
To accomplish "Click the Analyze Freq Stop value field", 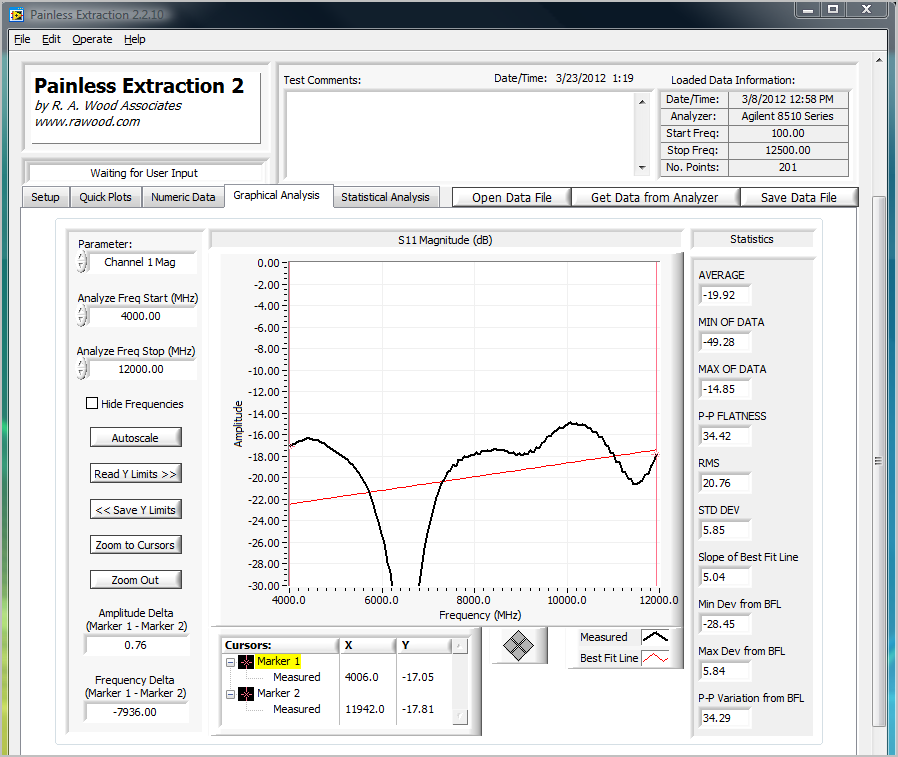I will click(141, 369).
